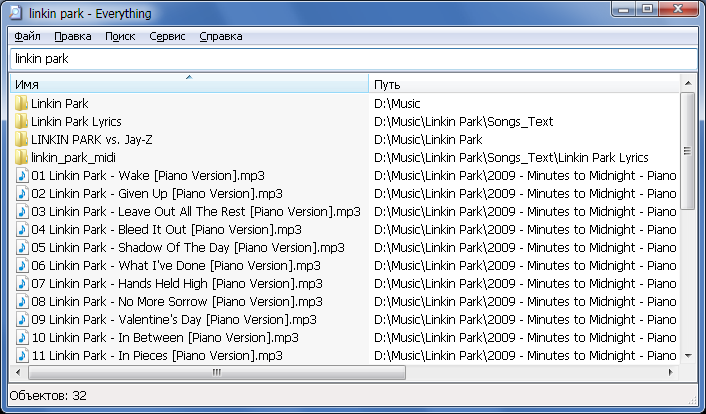
Task: Close the Everything window
Action: pos(679,9)
